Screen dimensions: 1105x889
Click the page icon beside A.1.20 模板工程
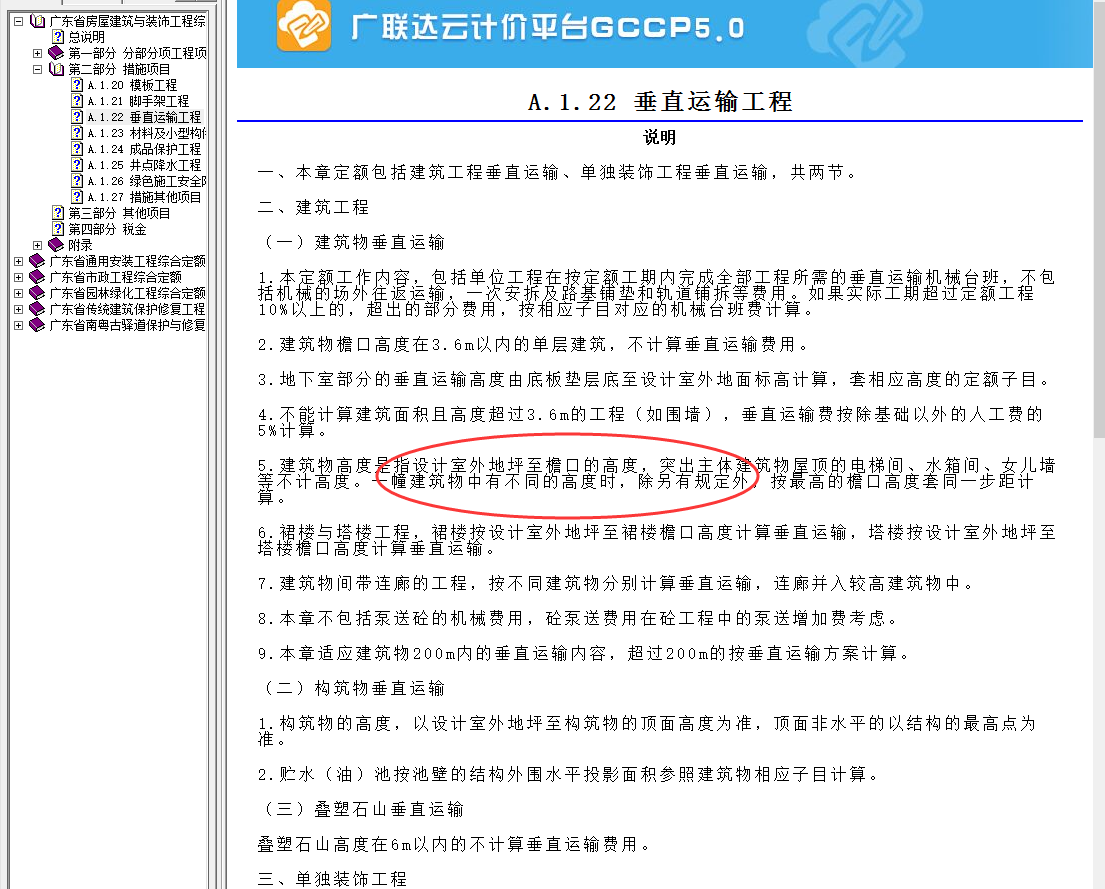click(78, 85)
